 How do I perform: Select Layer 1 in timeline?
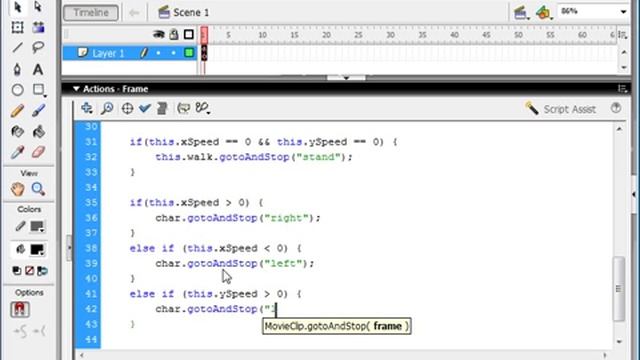(x=108, y=53)
